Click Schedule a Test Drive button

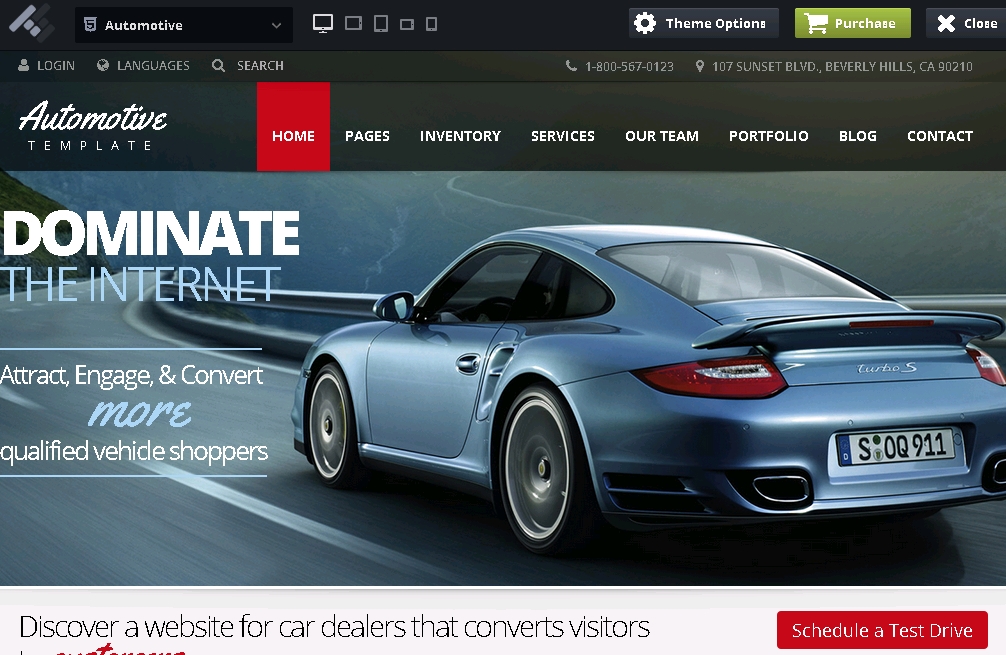[x=881, y=630]
